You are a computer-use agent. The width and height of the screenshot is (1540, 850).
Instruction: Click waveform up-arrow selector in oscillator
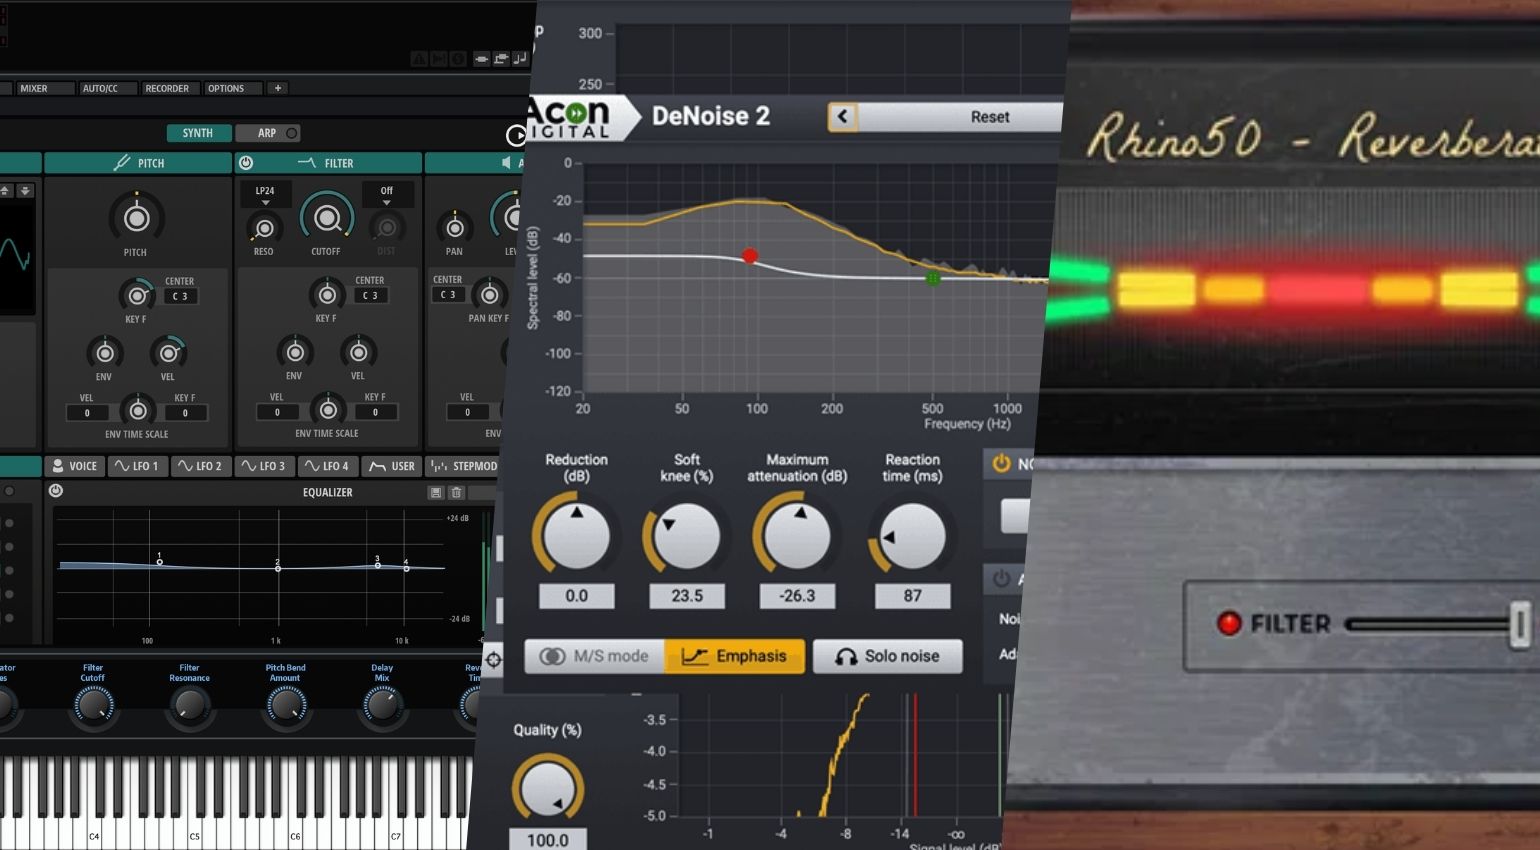point(5,190)
